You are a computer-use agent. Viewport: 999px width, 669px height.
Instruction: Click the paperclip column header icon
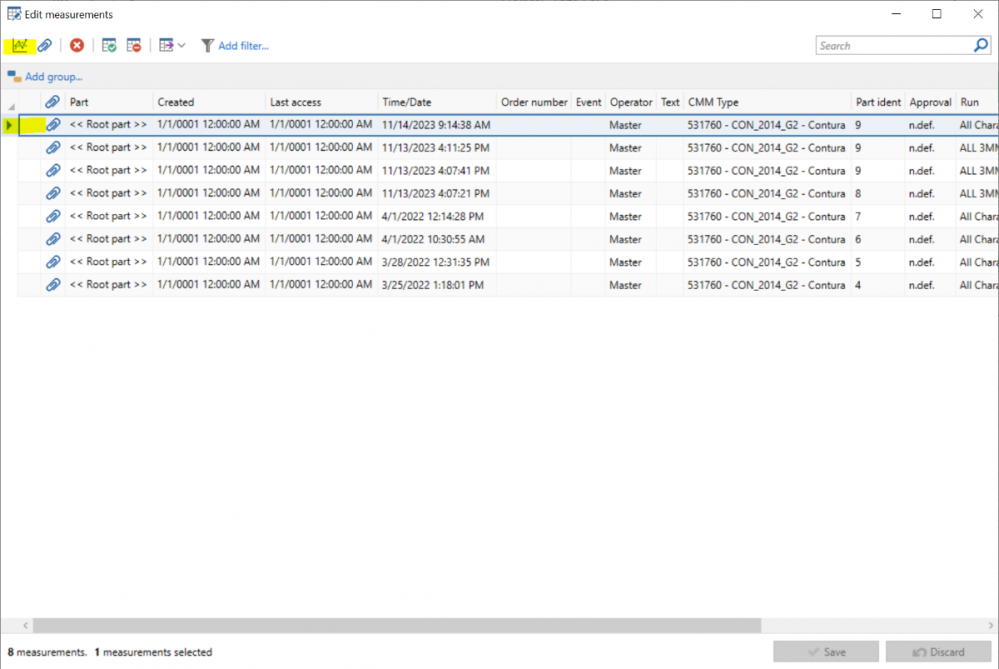(x=53, y=102)
